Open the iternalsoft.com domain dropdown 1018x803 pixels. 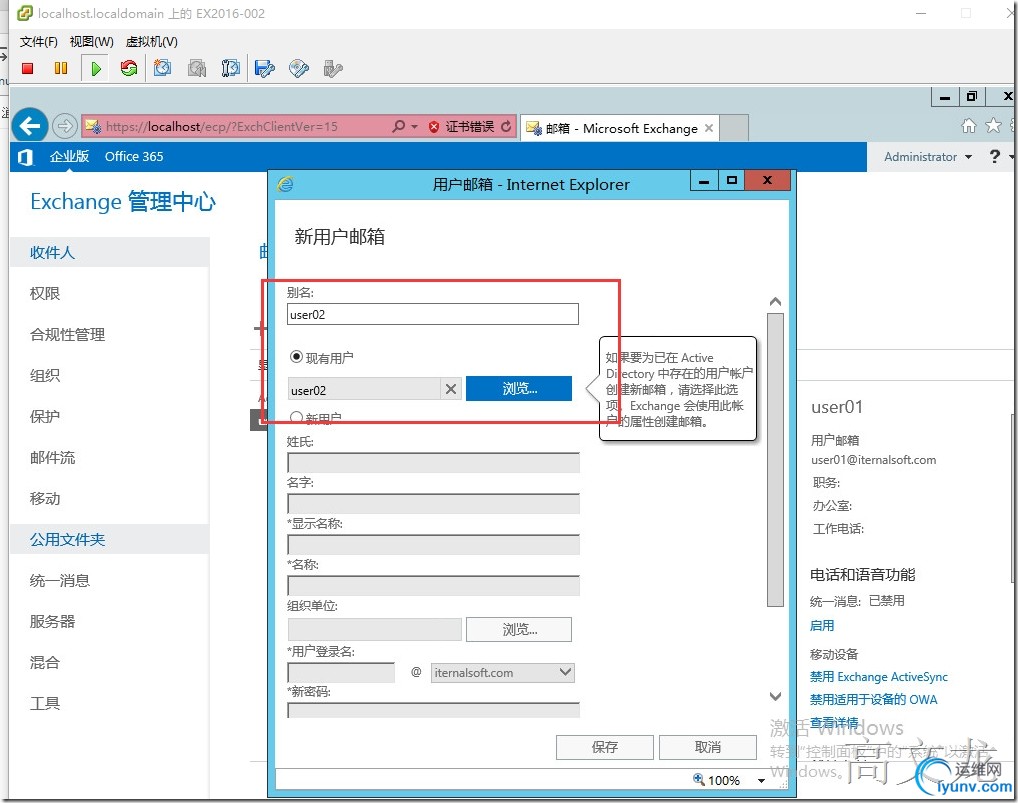click(x=503, y=673)
